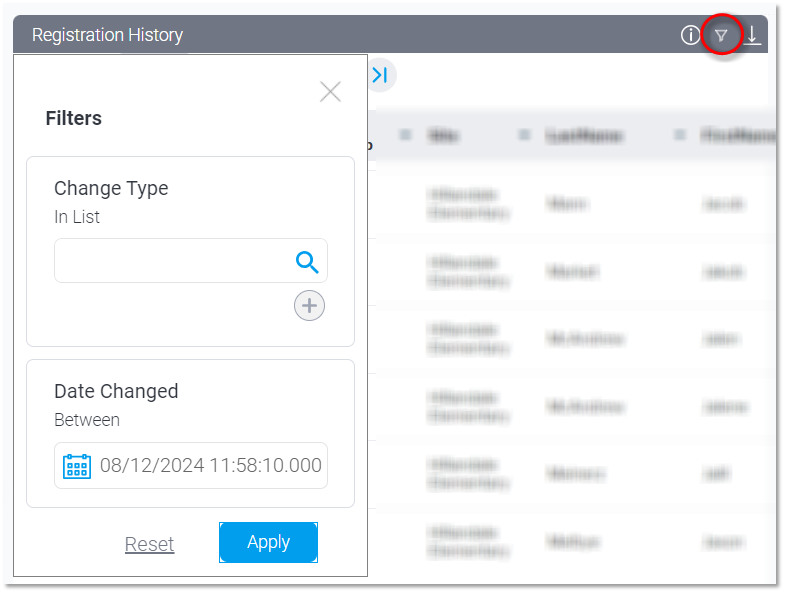Viewport: 785px width, 593px height.
Task: Click the Date Changed filter label
Action: pyautogui.click(x=116, y=391)
